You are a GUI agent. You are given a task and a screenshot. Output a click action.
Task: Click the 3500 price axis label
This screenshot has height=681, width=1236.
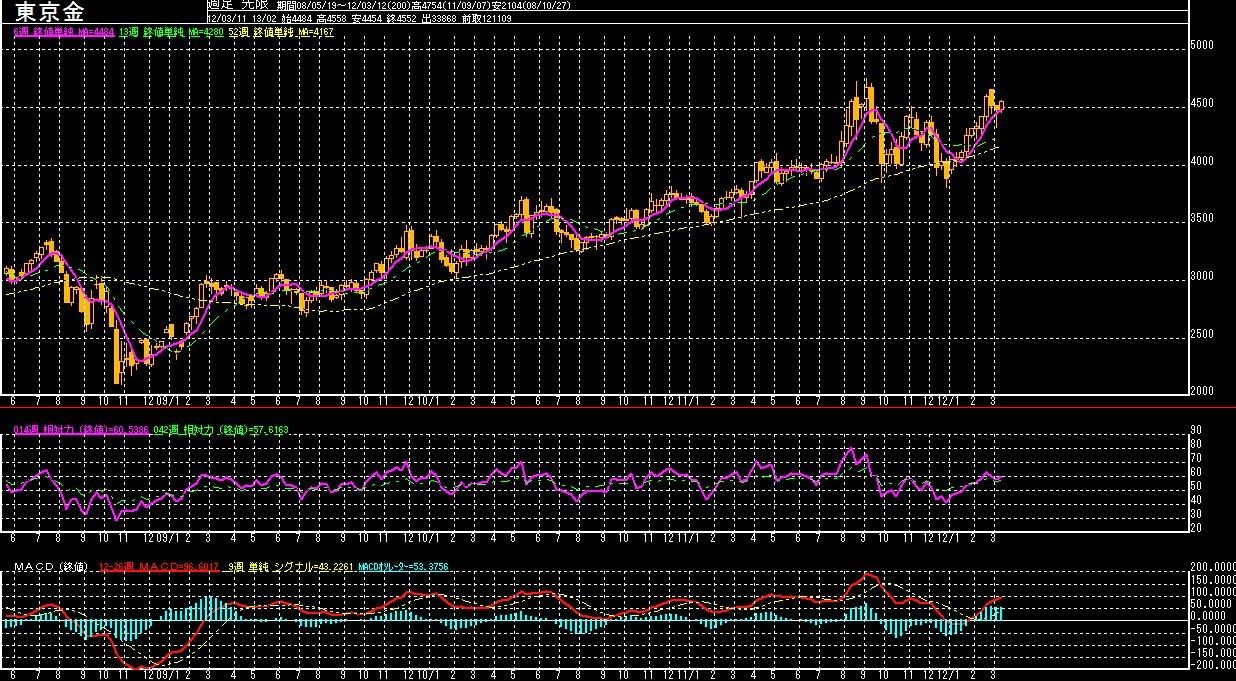click(1201, 218)
